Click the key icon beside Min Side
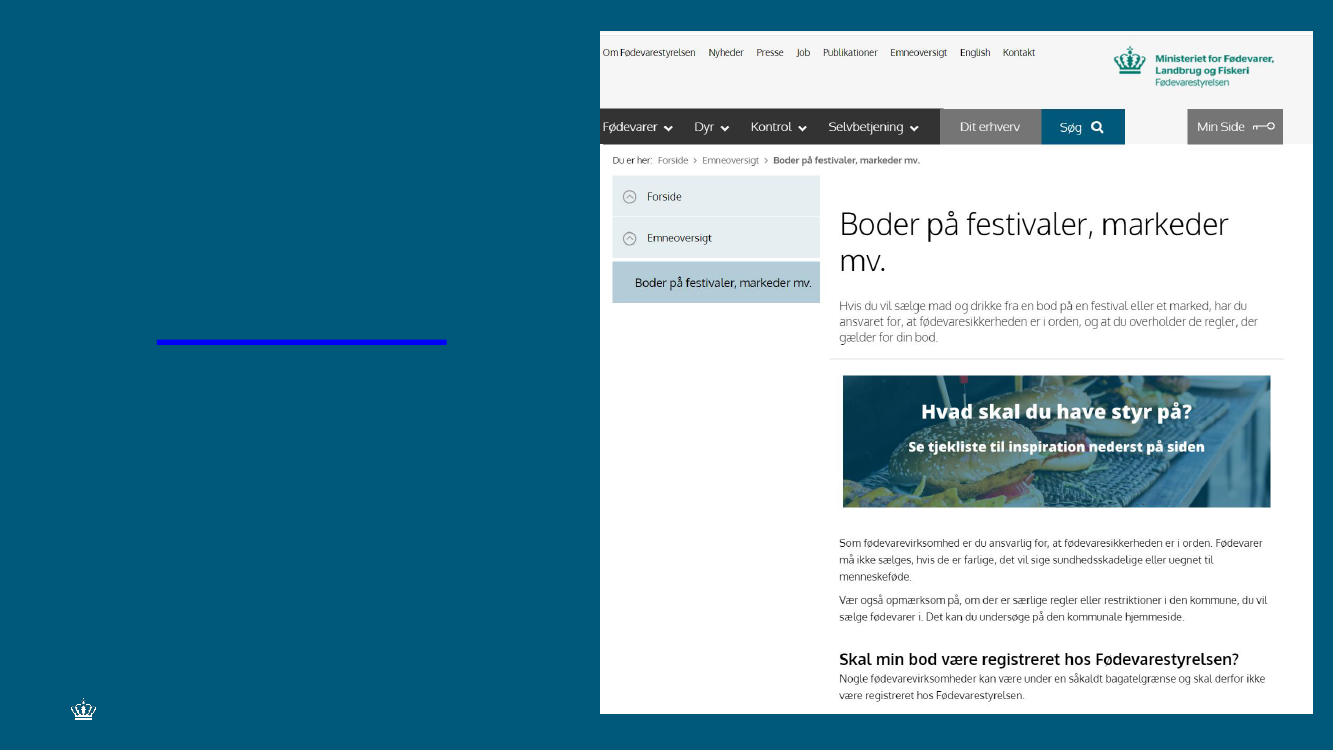The image size is (1333, 750). point(1264,127)
